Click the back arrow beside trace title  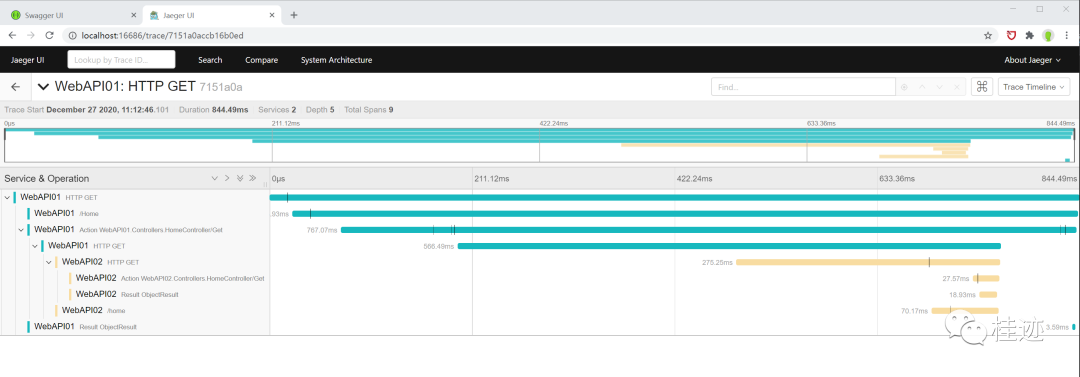[16, 87]
